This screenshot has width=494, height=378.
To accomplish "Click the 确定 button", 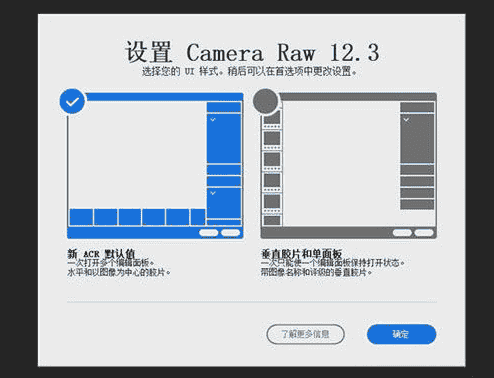I will tap(401, 334).
